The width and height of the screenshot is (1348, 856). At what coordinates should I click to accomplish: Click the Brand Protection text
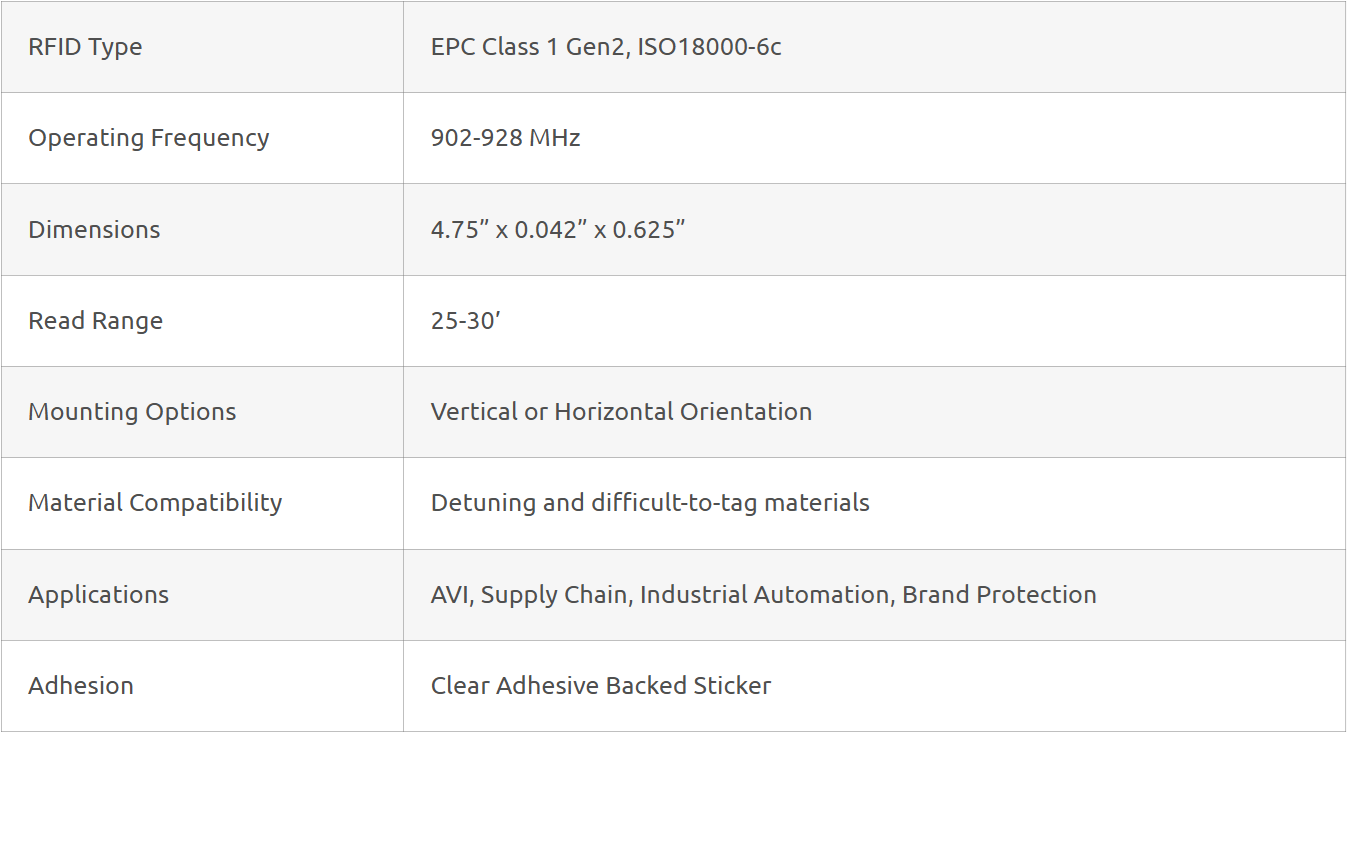pyautogui.click(x=999, y=595)
